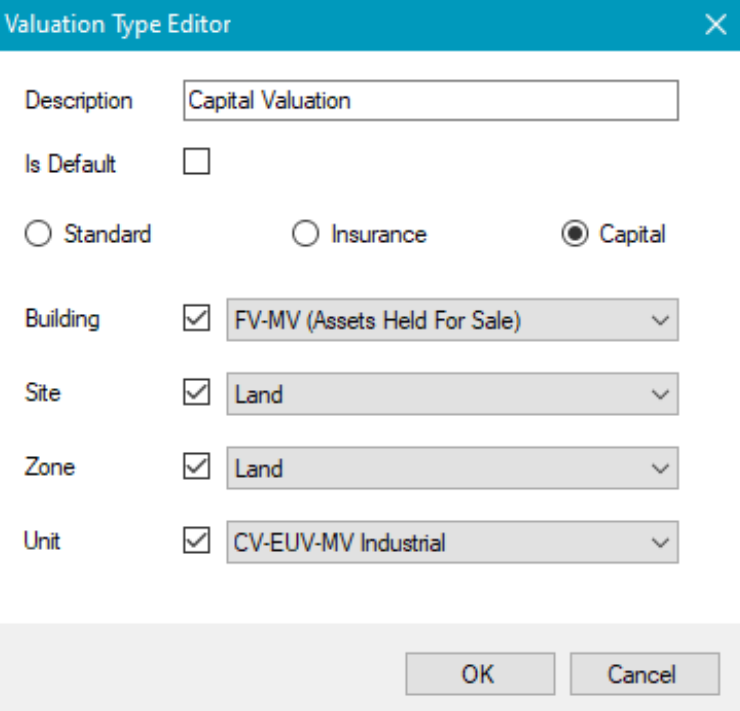Uncheck the Site checkbox
Viewport: 740px width, 711px height.
click(198, 394)
